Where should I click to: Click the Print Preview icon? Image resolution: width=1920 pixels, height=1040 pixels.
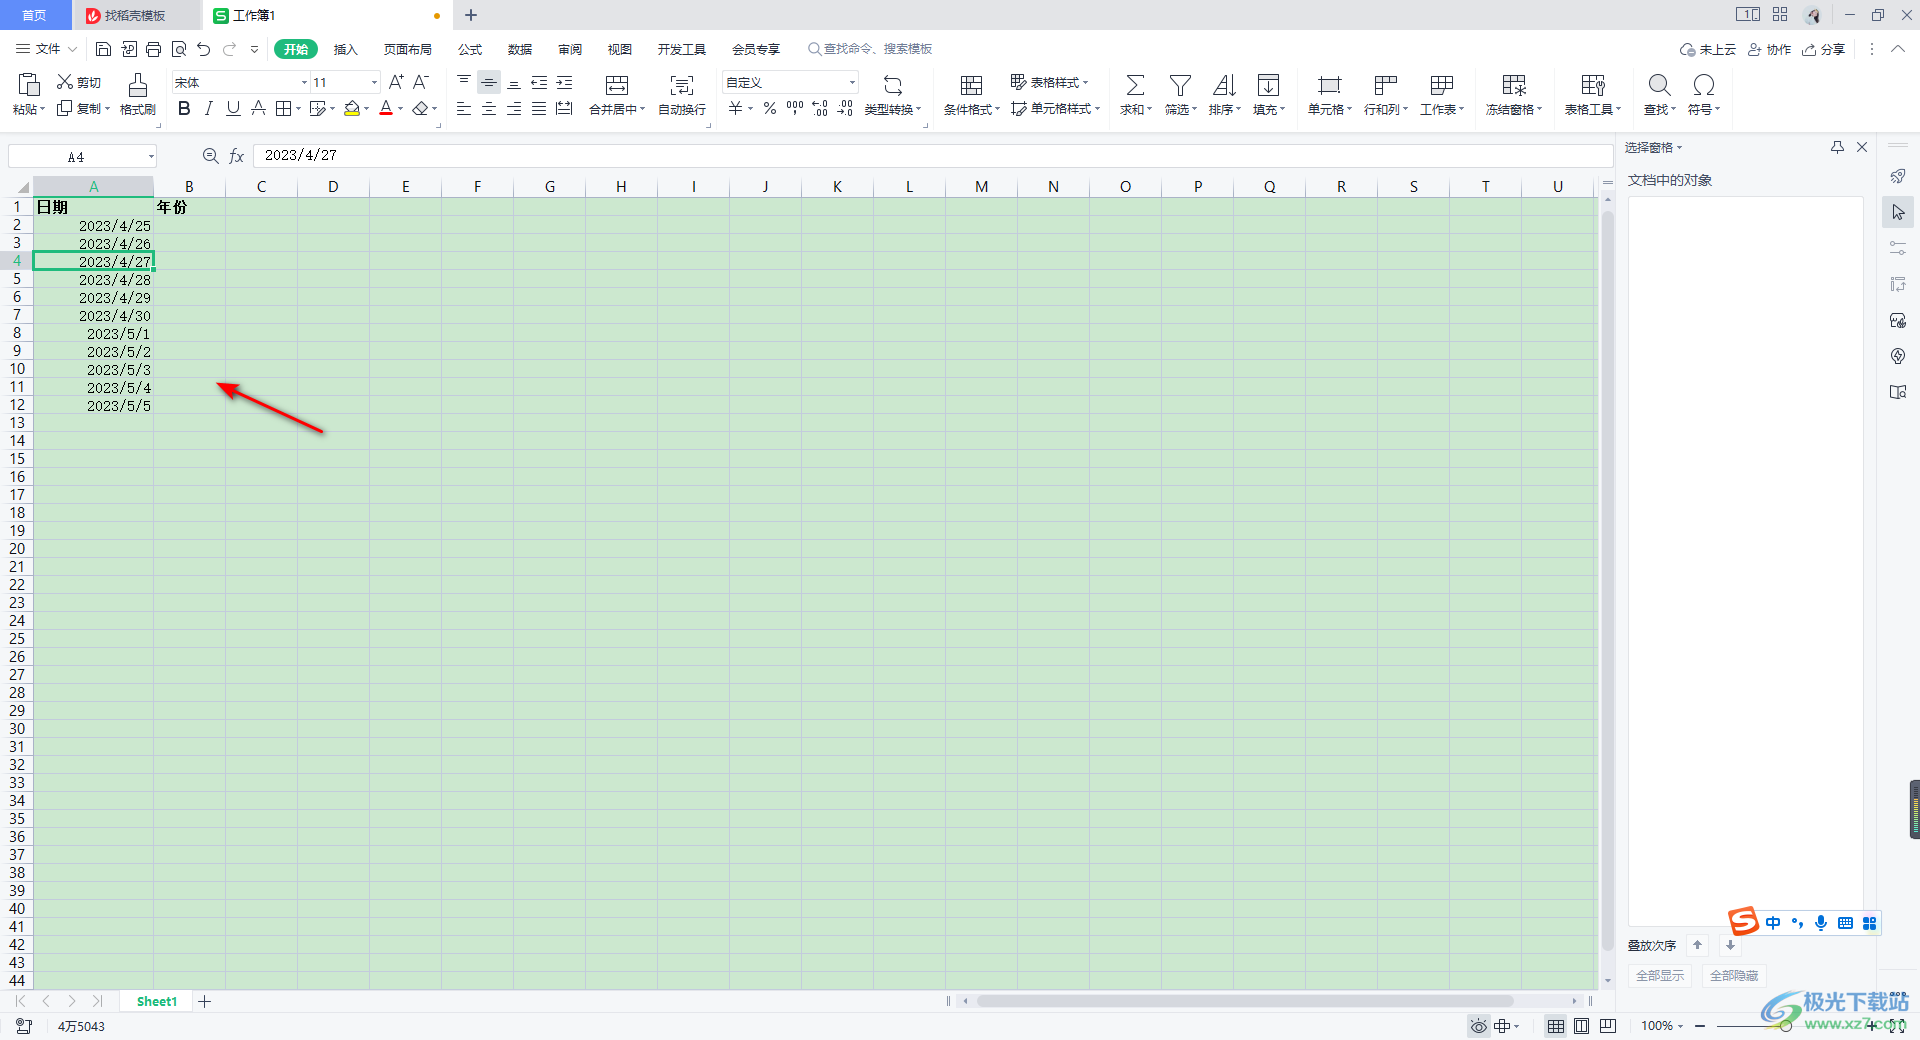pyautogui.click(x=179, y=49)
